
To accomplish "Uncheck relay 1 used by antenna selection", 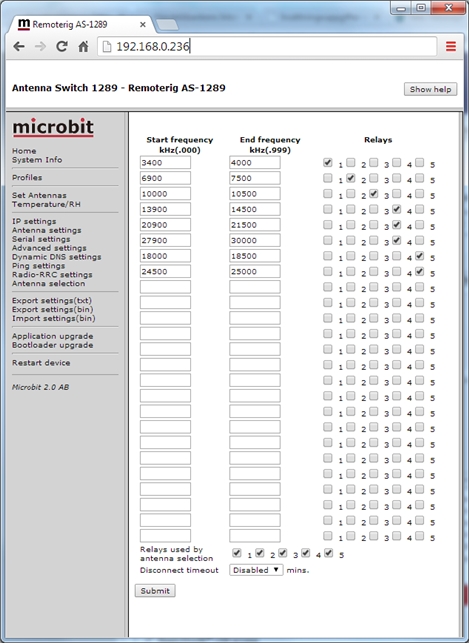I will click(236, 553).
